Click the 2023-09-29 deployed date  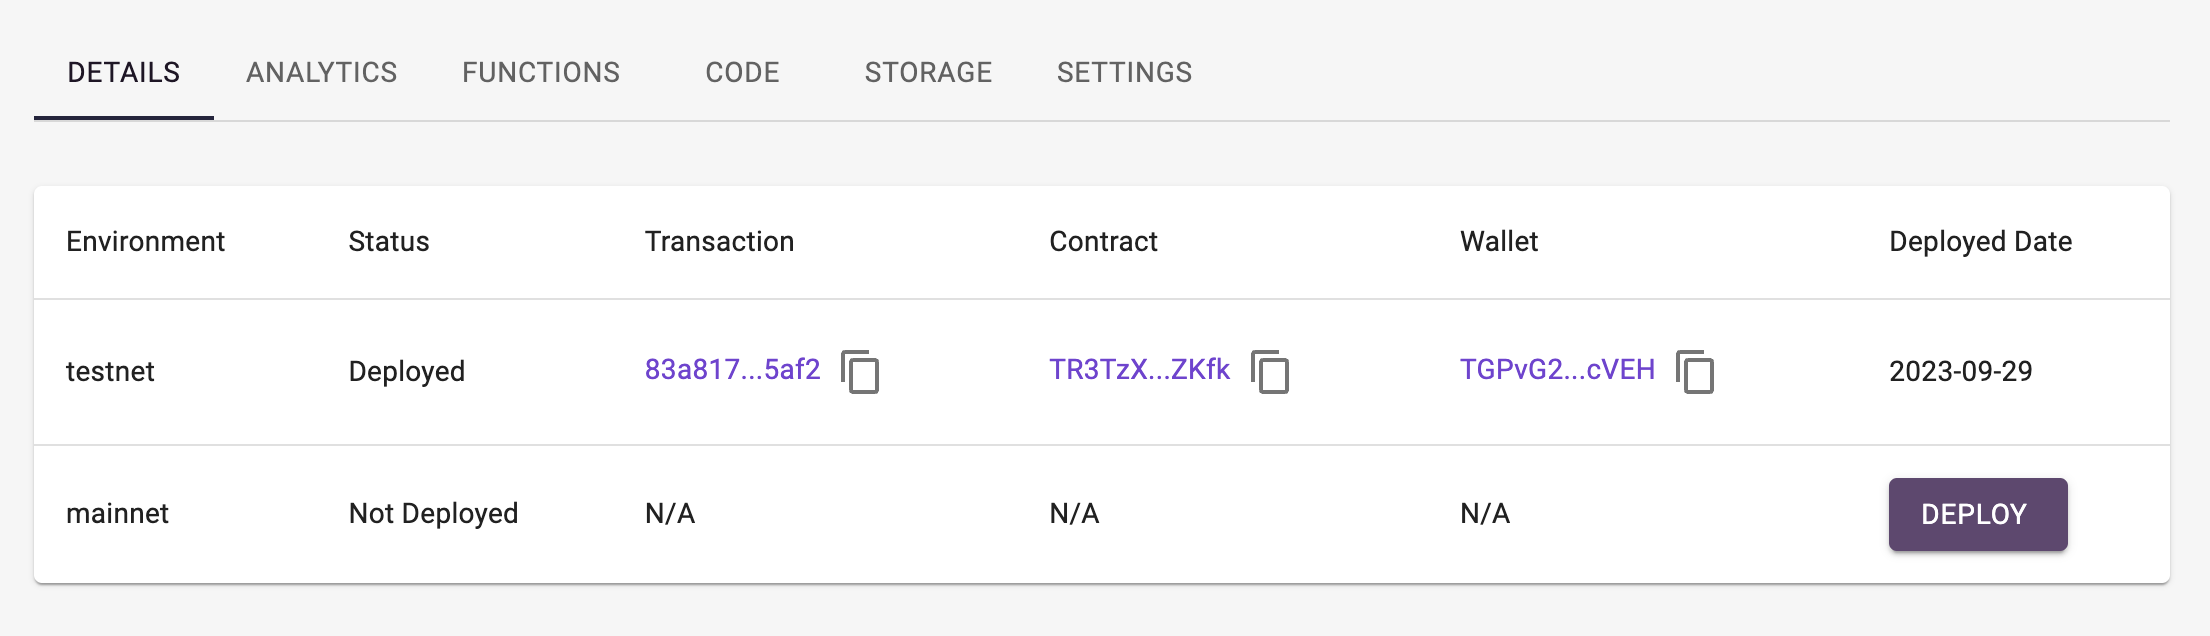(x=1960, y=372)
